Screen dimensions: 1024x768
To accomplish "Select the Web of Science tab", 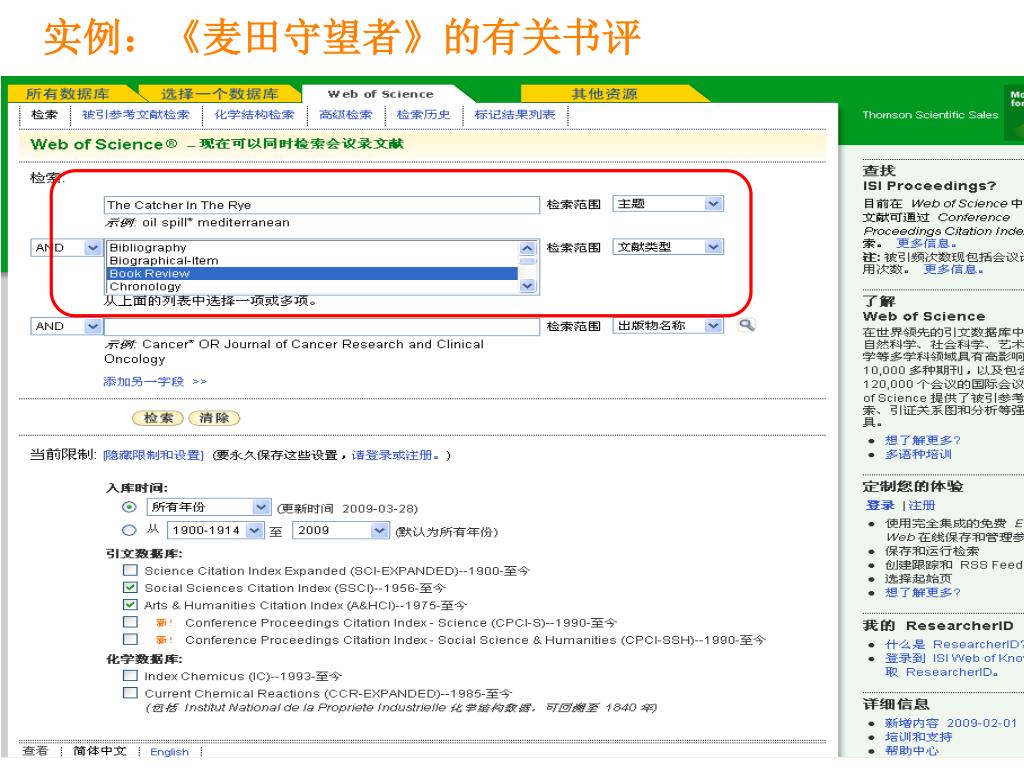I will pos(380,94).
